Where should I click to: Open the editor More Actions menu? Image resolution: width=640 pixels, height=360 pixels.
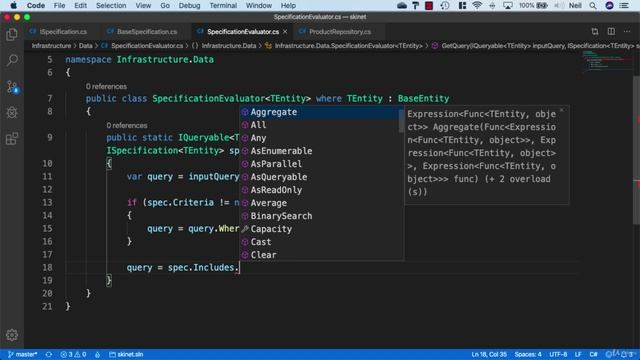coord(627,31)
